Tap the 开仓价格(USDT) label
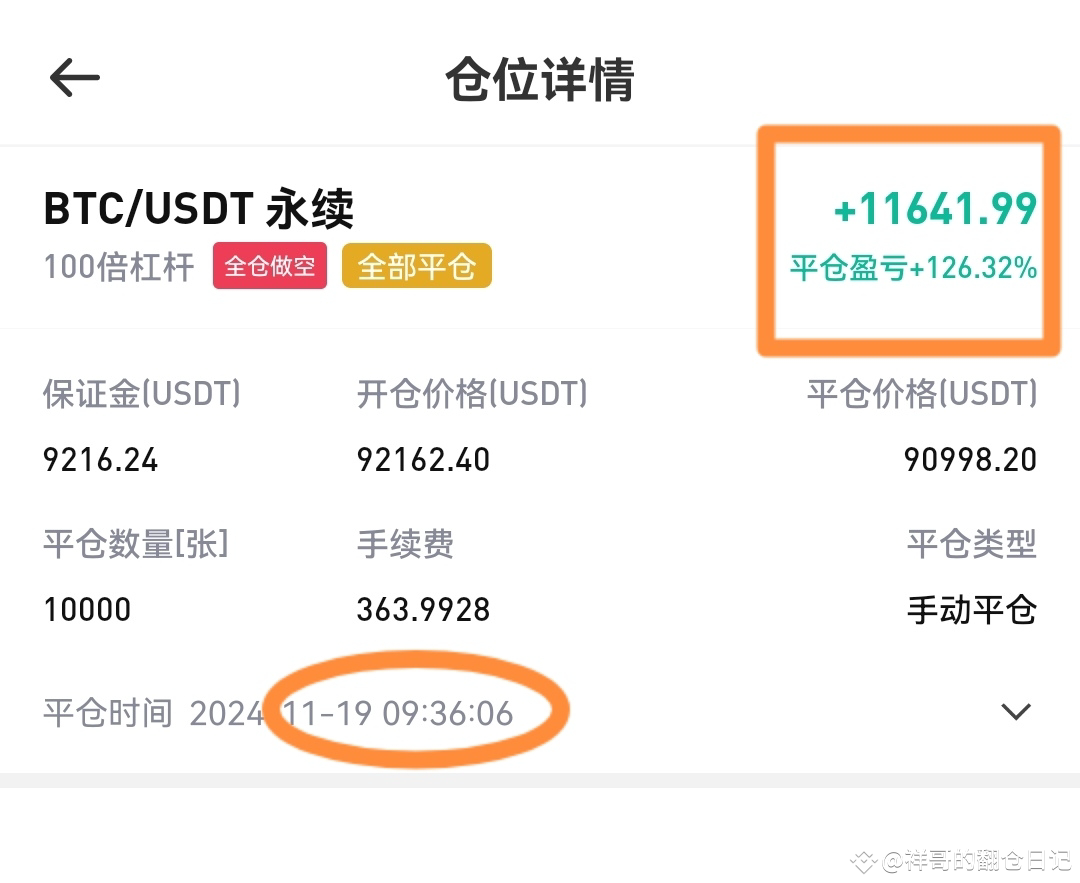1080x883 pixels. coord(472,394)
